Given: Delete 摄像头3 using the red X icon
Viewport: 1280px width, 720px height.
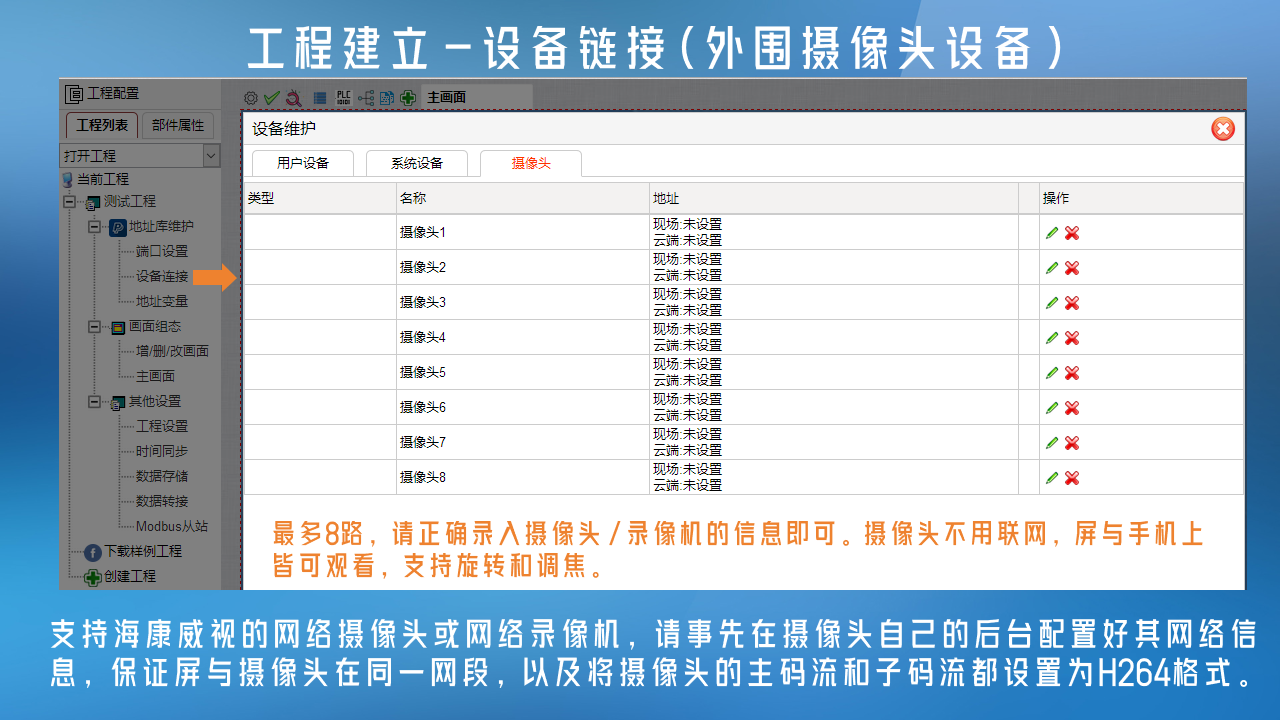Looking at the screenshot, I should click(1072, 303).
